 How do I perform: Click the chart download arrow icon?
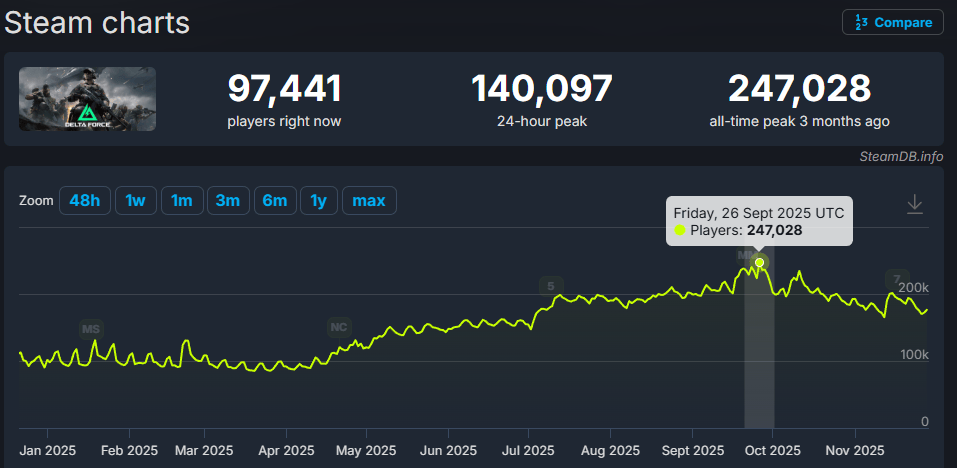914,204
